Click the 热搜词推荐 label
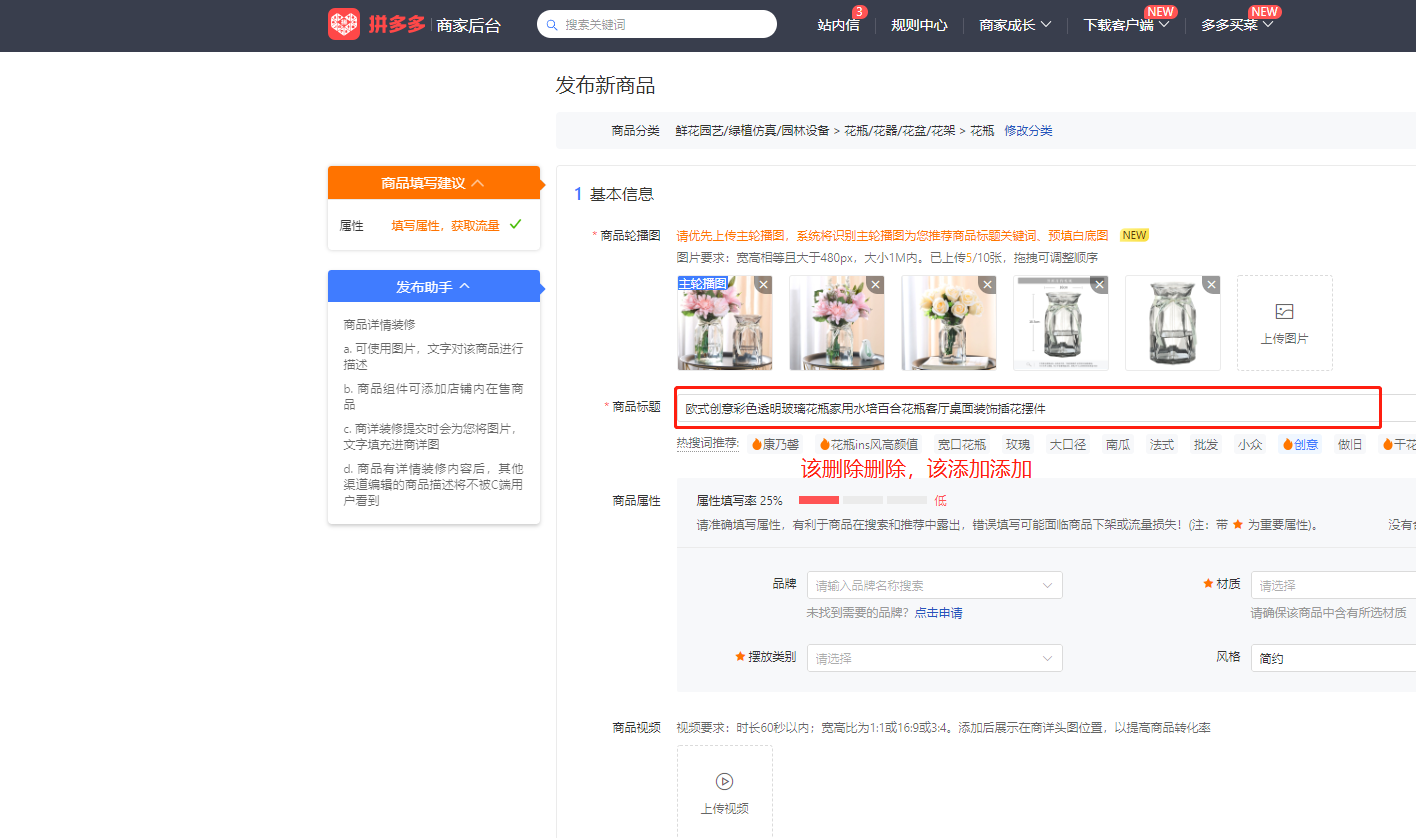Viewport: 1416px width, 838px height. 707,444
